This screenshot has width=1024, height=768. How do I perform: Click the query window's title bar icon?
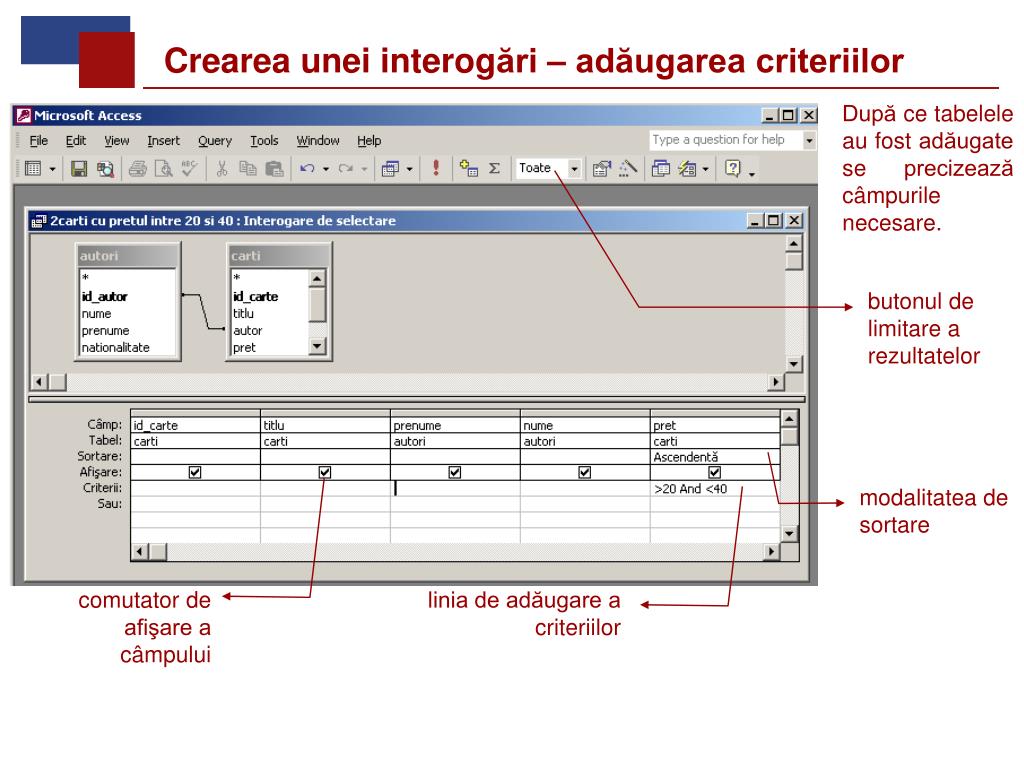(x=39, y=221)
